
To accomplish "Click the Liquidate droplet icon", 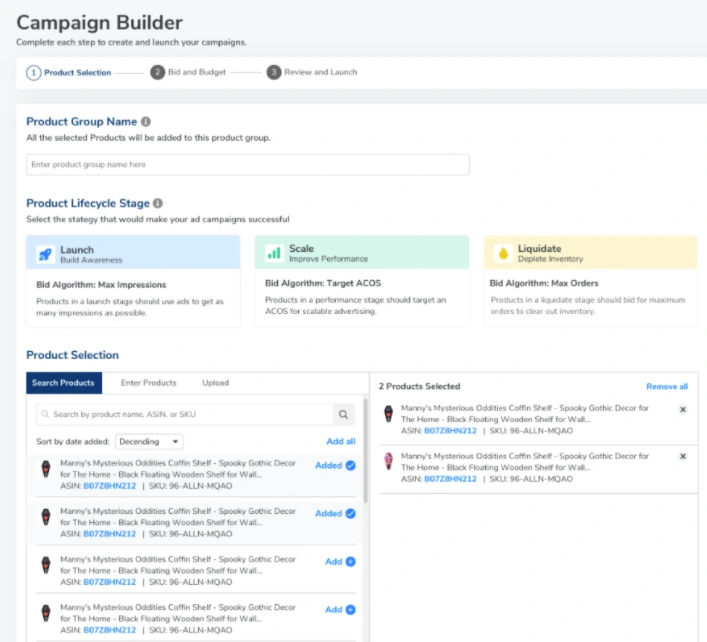I will [x=503, y=253].
